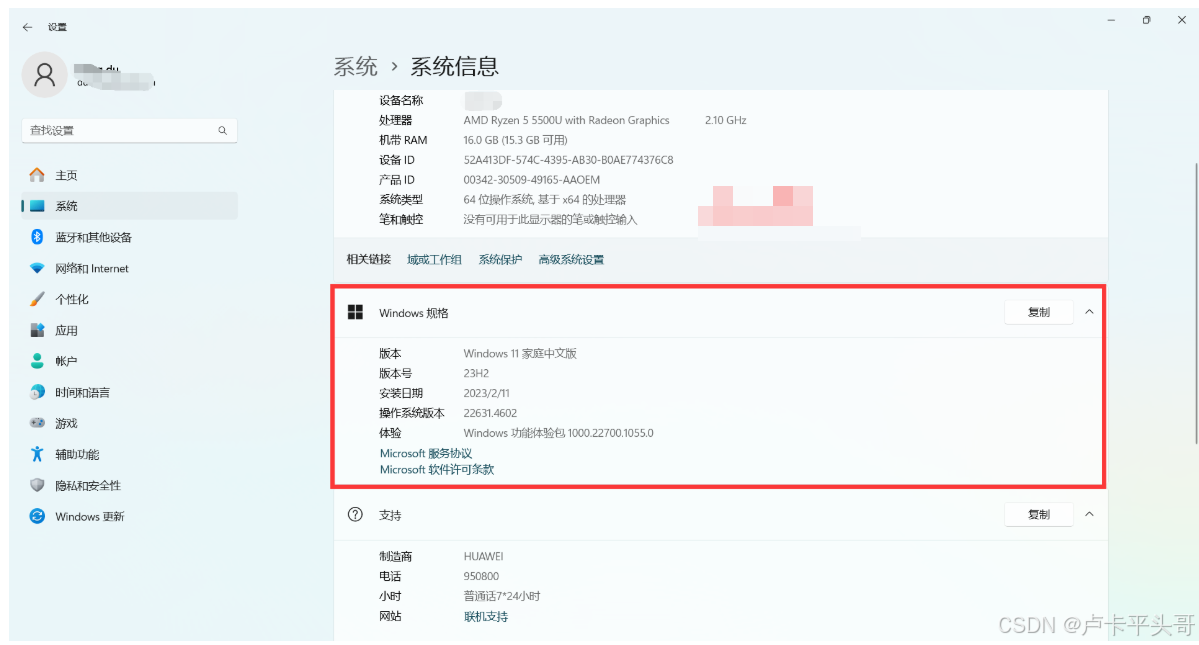Viewport: 1199px width, 645px height.
Task: Select 应用 in the sidebar
Action: tap(129, 330)
